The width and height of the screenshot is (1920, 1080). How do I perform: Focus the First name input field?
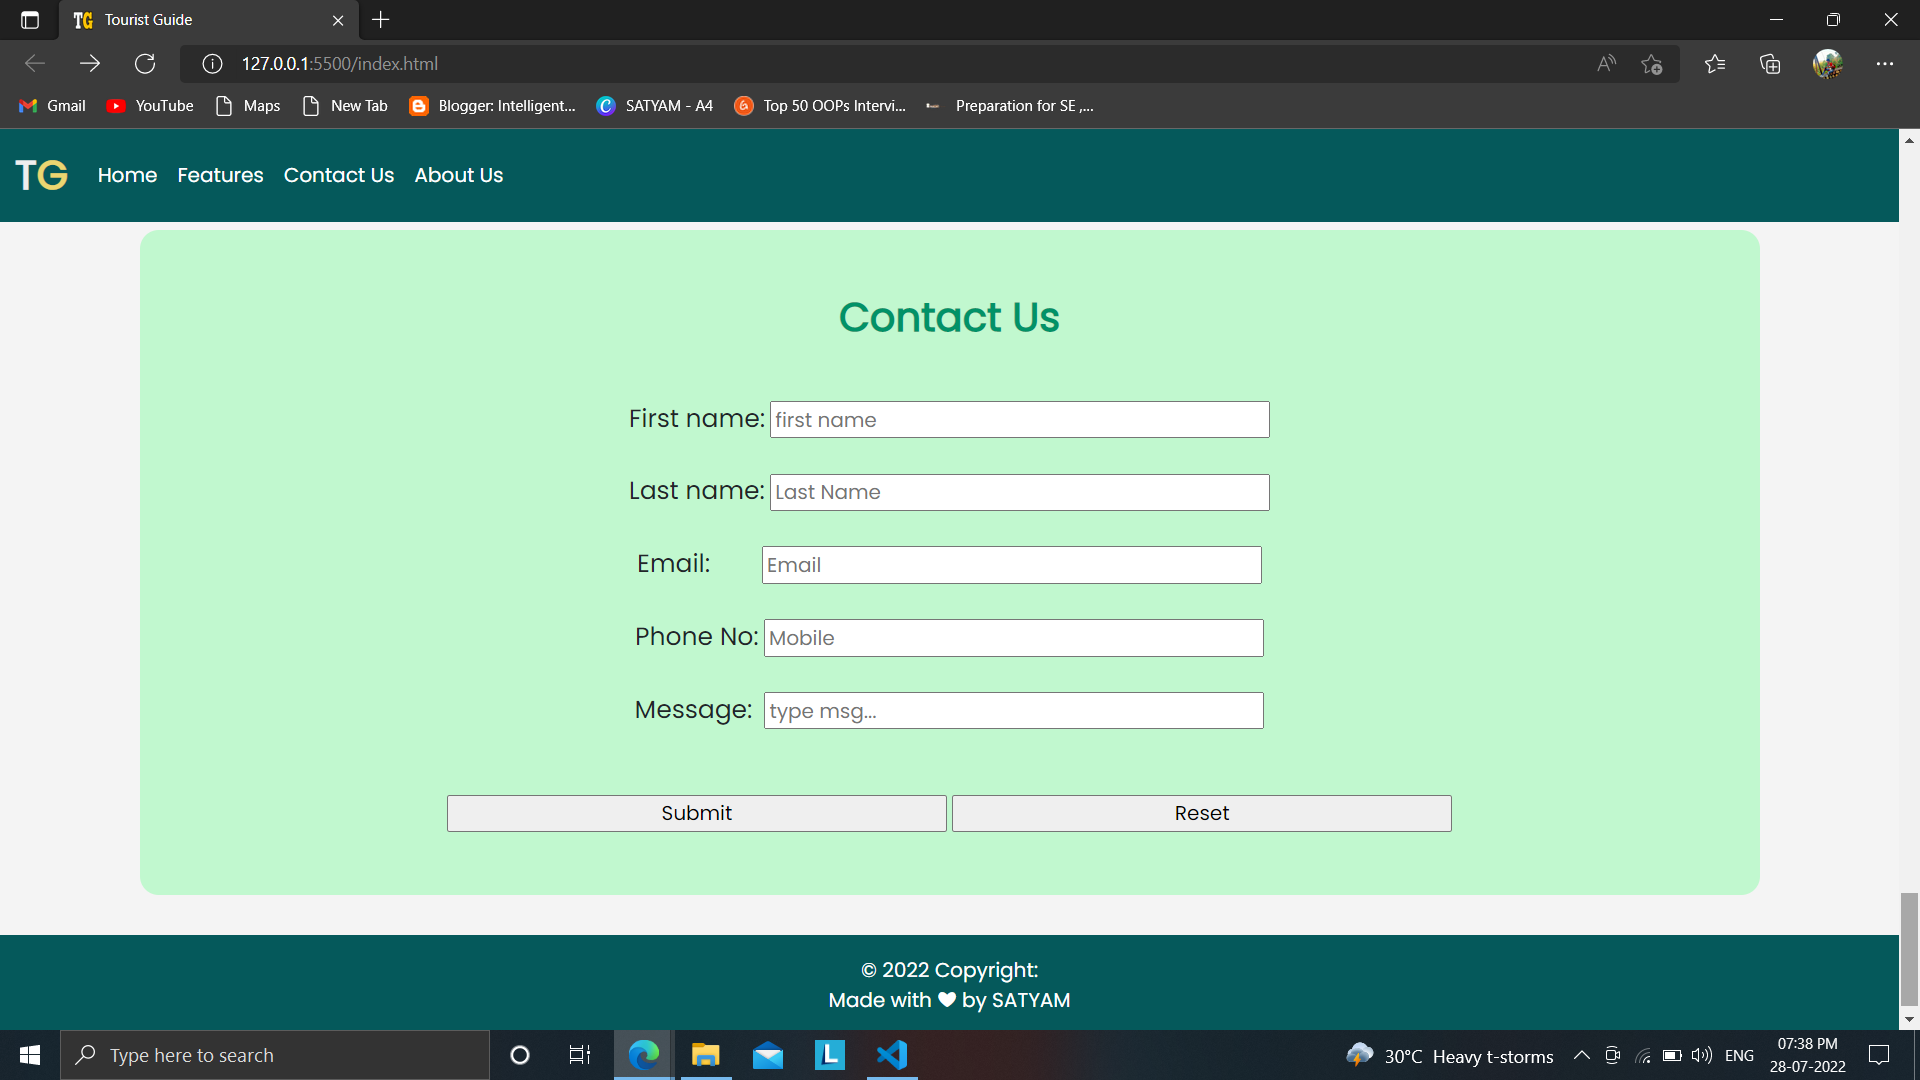tap(1019, 420)
